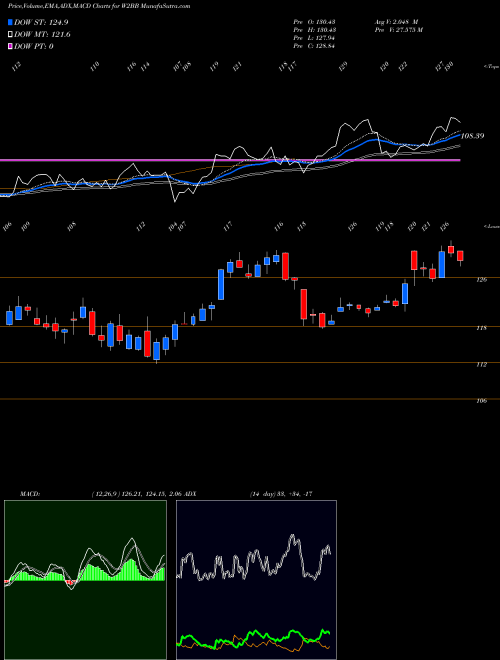Click the '<Tops' axis label
500x660 pixels.
click(x=491, y=67)
